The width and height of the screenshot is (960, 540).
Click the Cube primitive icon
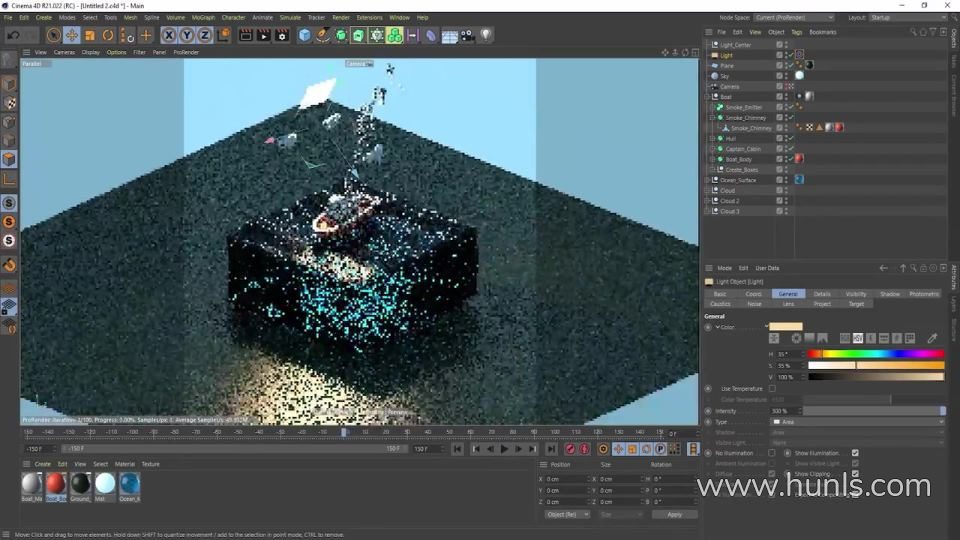[305, 35]
